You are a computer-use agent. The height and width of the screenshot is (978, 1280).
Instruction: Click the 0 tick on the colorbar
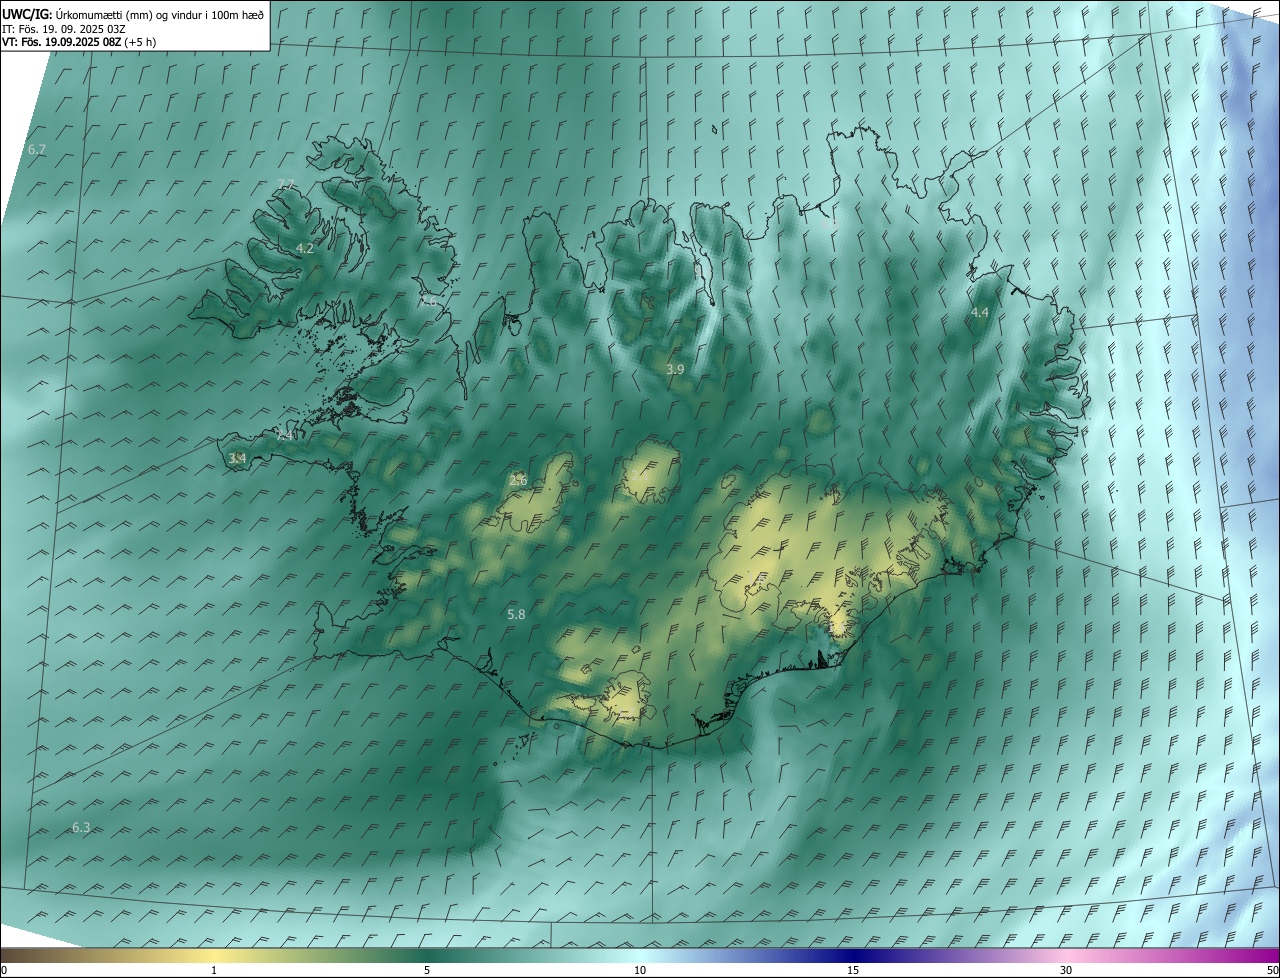pyautogui.click(x=4, y=971)
